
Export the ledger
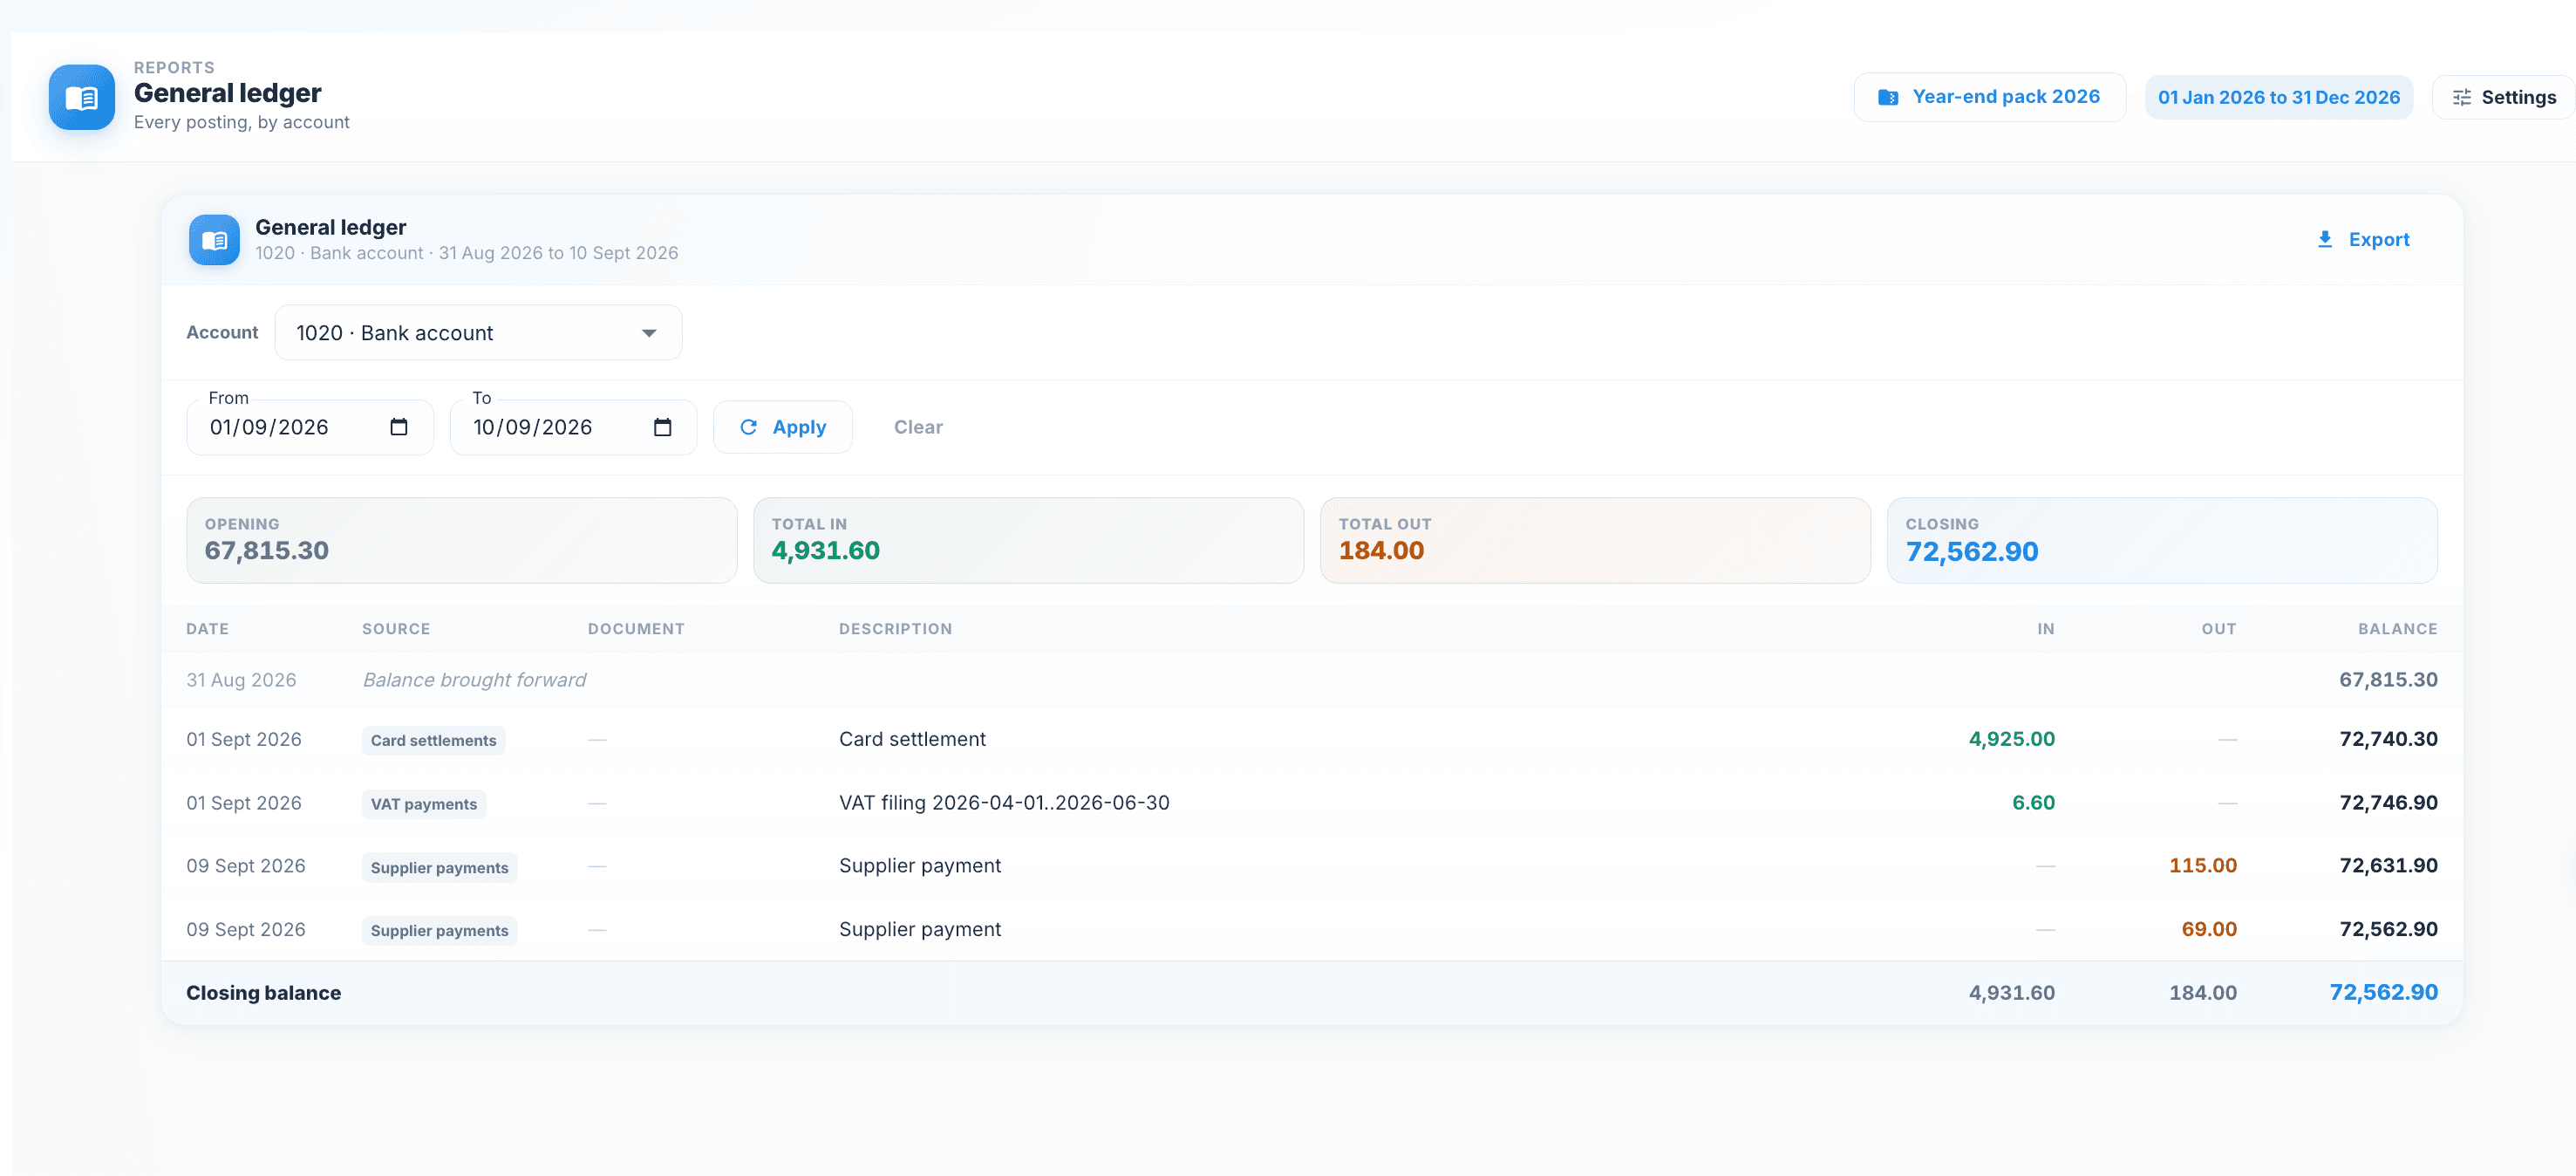(2363, 239)
